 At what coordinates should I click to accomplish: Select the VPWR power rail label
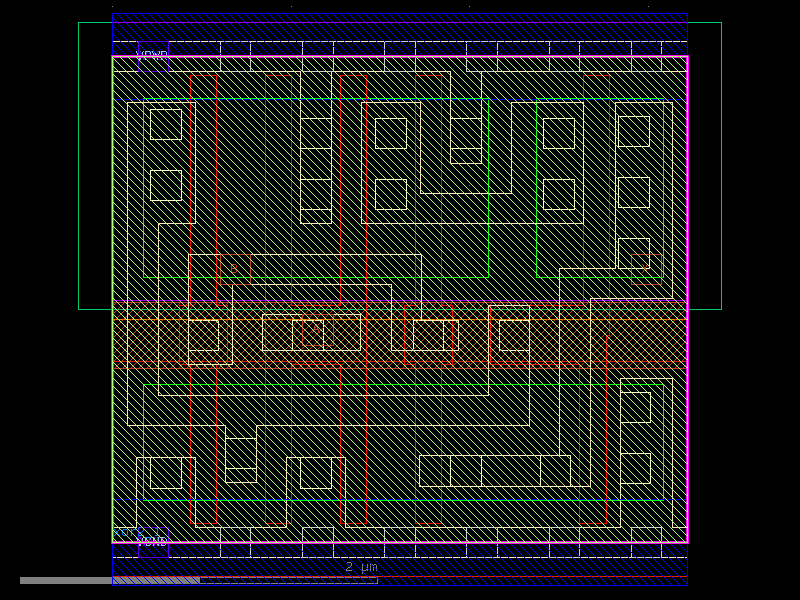tap(153, 54)
